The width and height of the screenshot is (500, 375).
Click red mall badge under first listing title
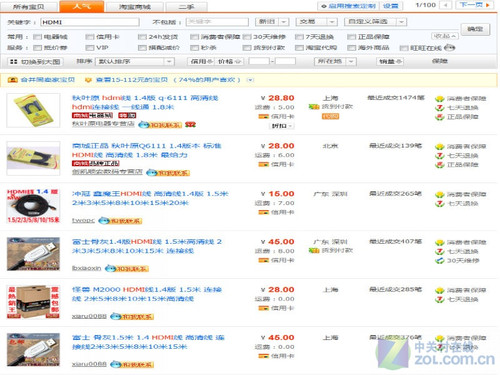(92, 115)
